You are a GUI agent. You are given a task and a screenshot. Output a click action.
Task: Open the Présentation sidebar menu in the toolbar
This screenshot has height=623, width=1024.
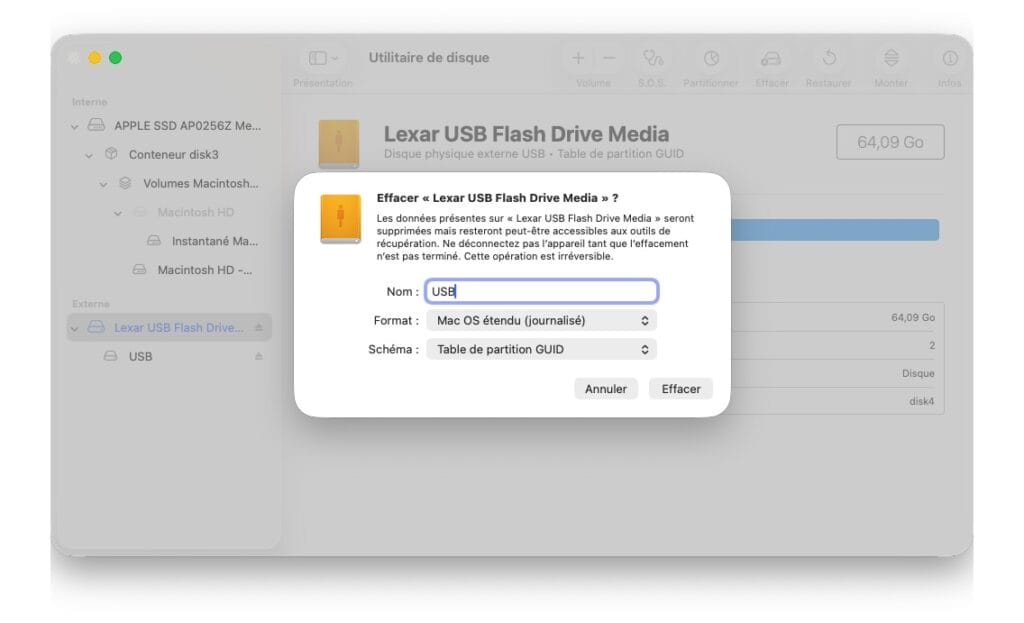coord(323,58)
